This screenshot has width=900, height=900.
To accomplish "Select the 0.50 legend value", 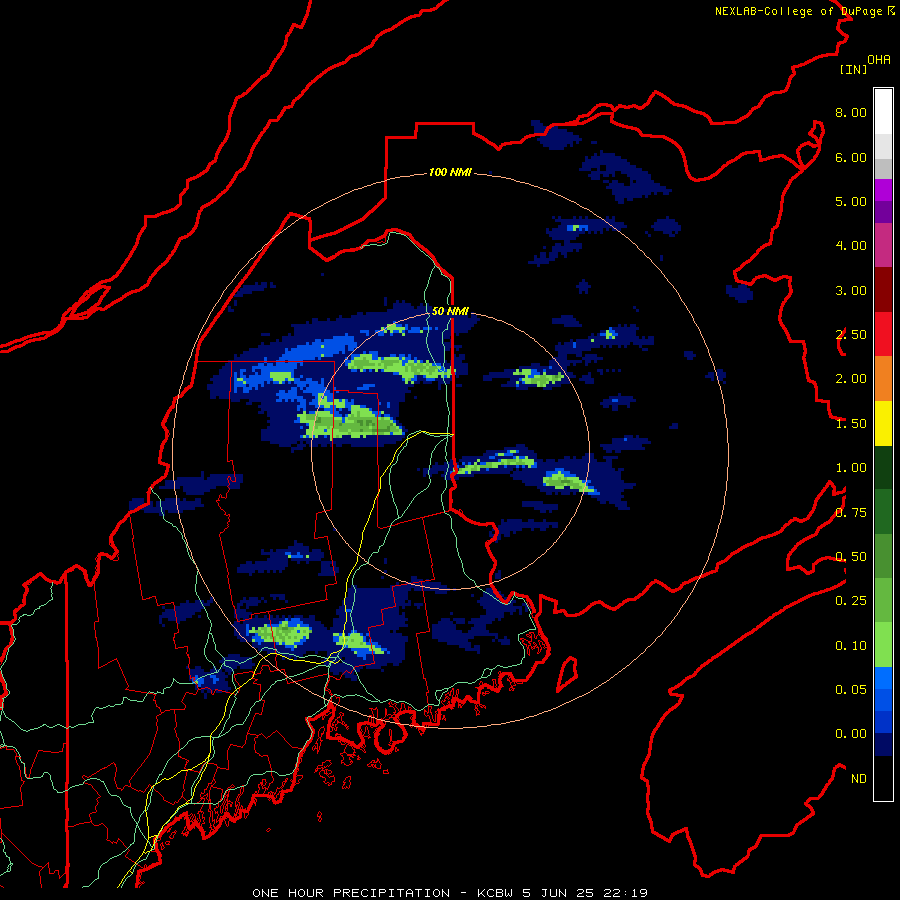I will coord(851,557).
